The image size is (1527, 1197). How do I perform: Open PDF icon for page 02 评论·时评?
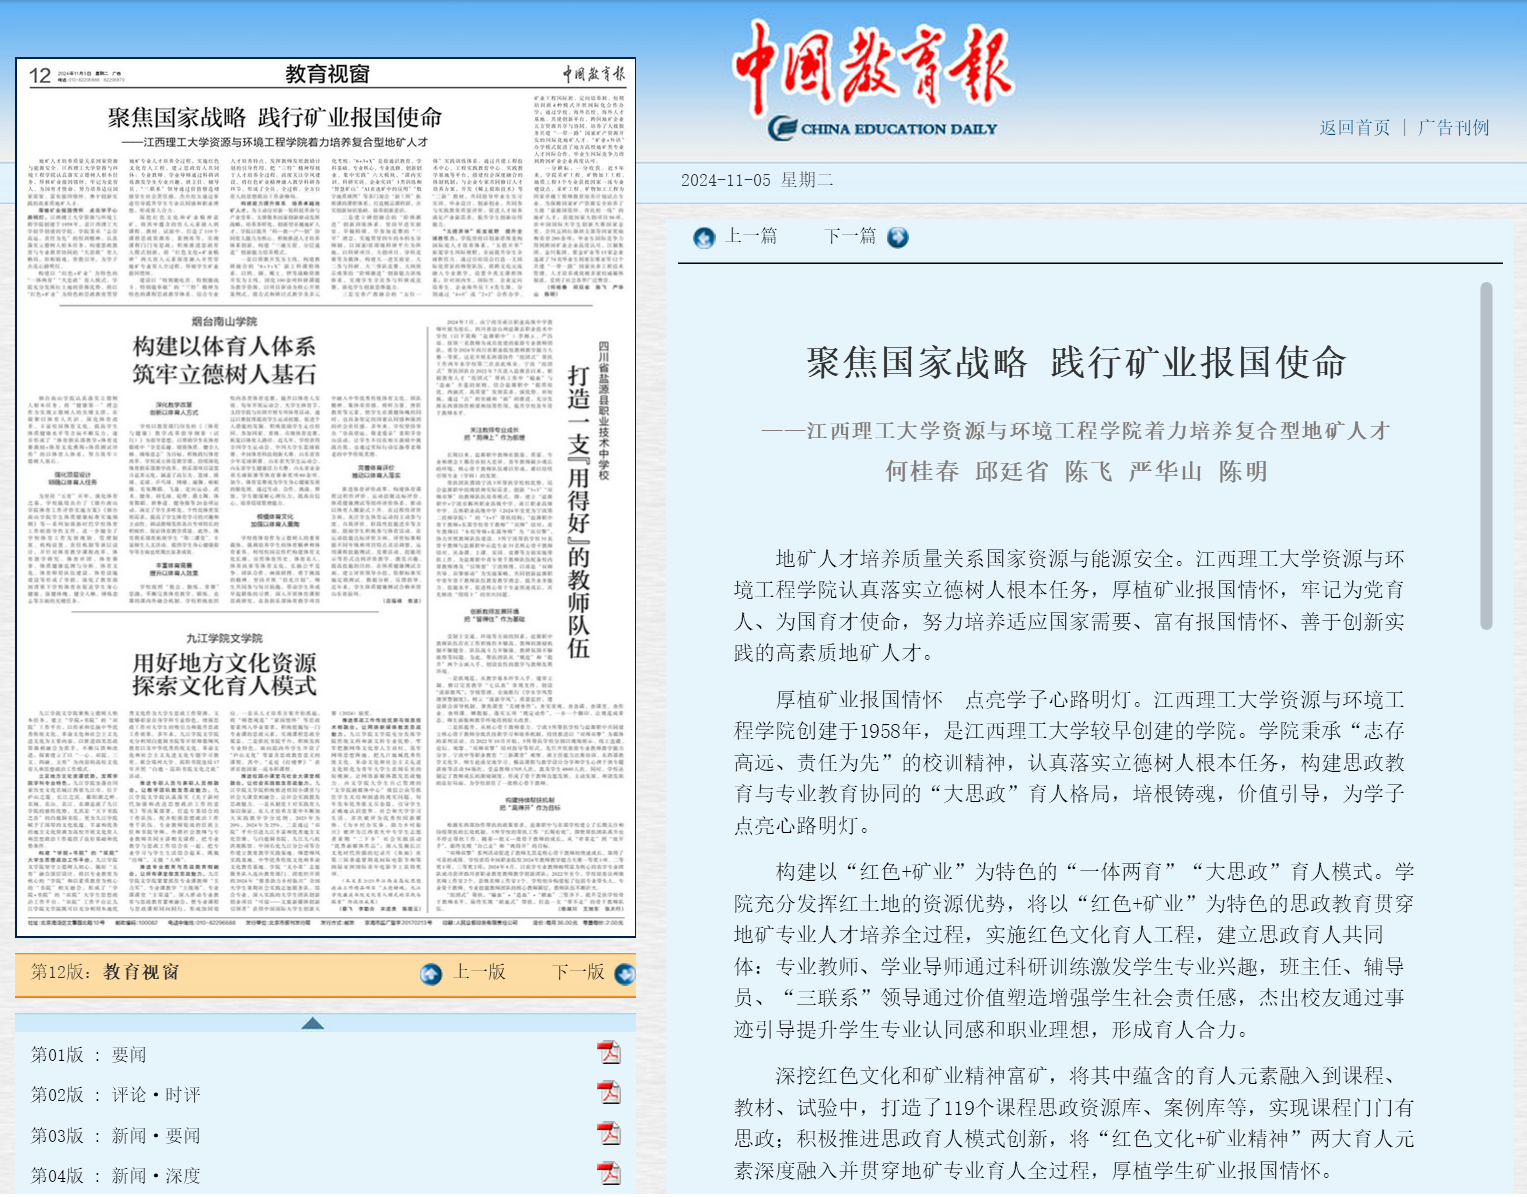pyautogui.click(x=608, y=1094)
